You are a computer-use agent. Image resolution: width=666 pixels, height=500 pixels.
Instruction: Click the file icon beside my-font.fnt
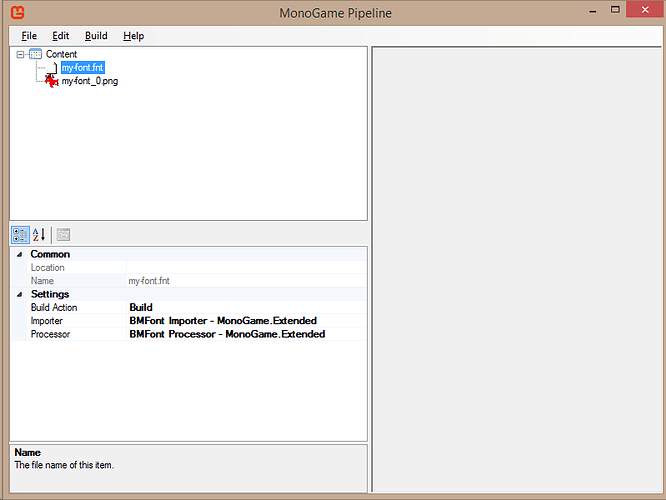[x=52, y=68]
